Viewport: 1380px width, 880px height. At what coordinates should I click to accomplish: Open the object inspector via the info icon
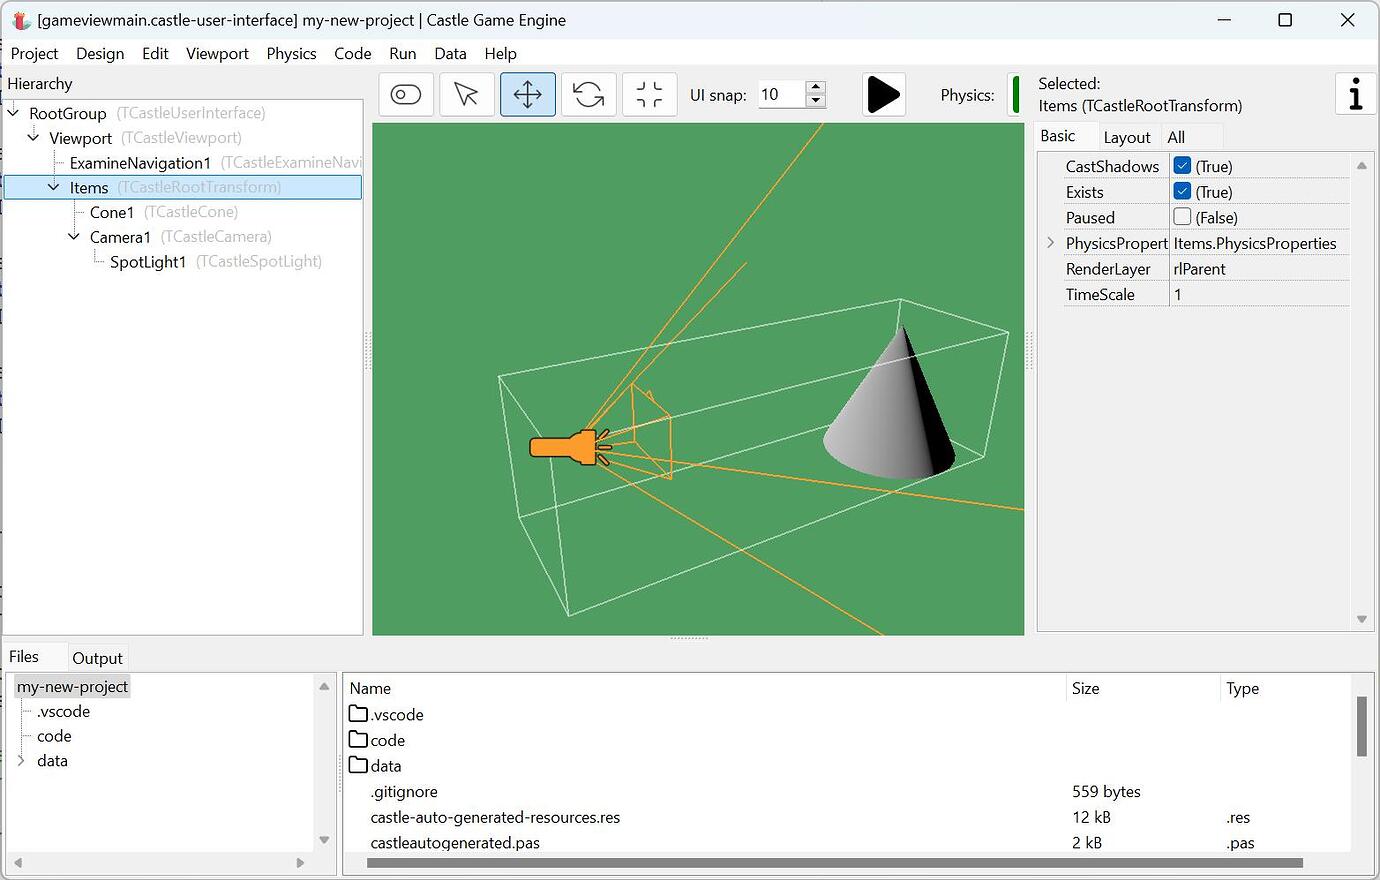tap(1355, 94)
